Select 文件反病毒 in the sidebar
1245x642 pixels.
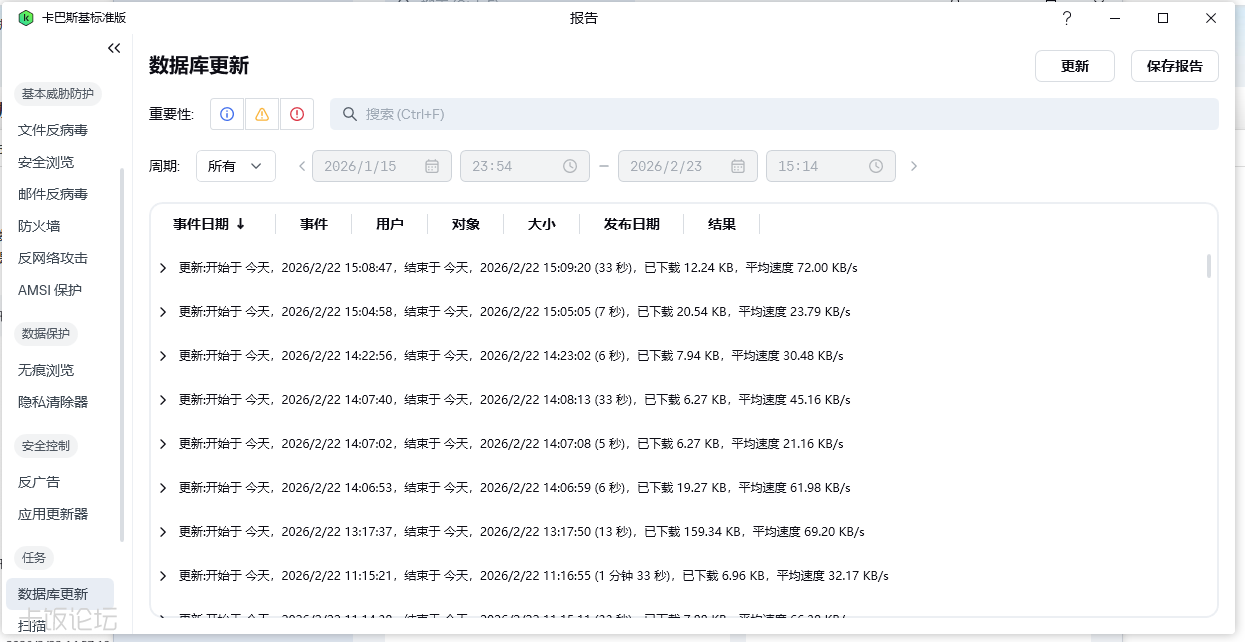click(53, 130)
